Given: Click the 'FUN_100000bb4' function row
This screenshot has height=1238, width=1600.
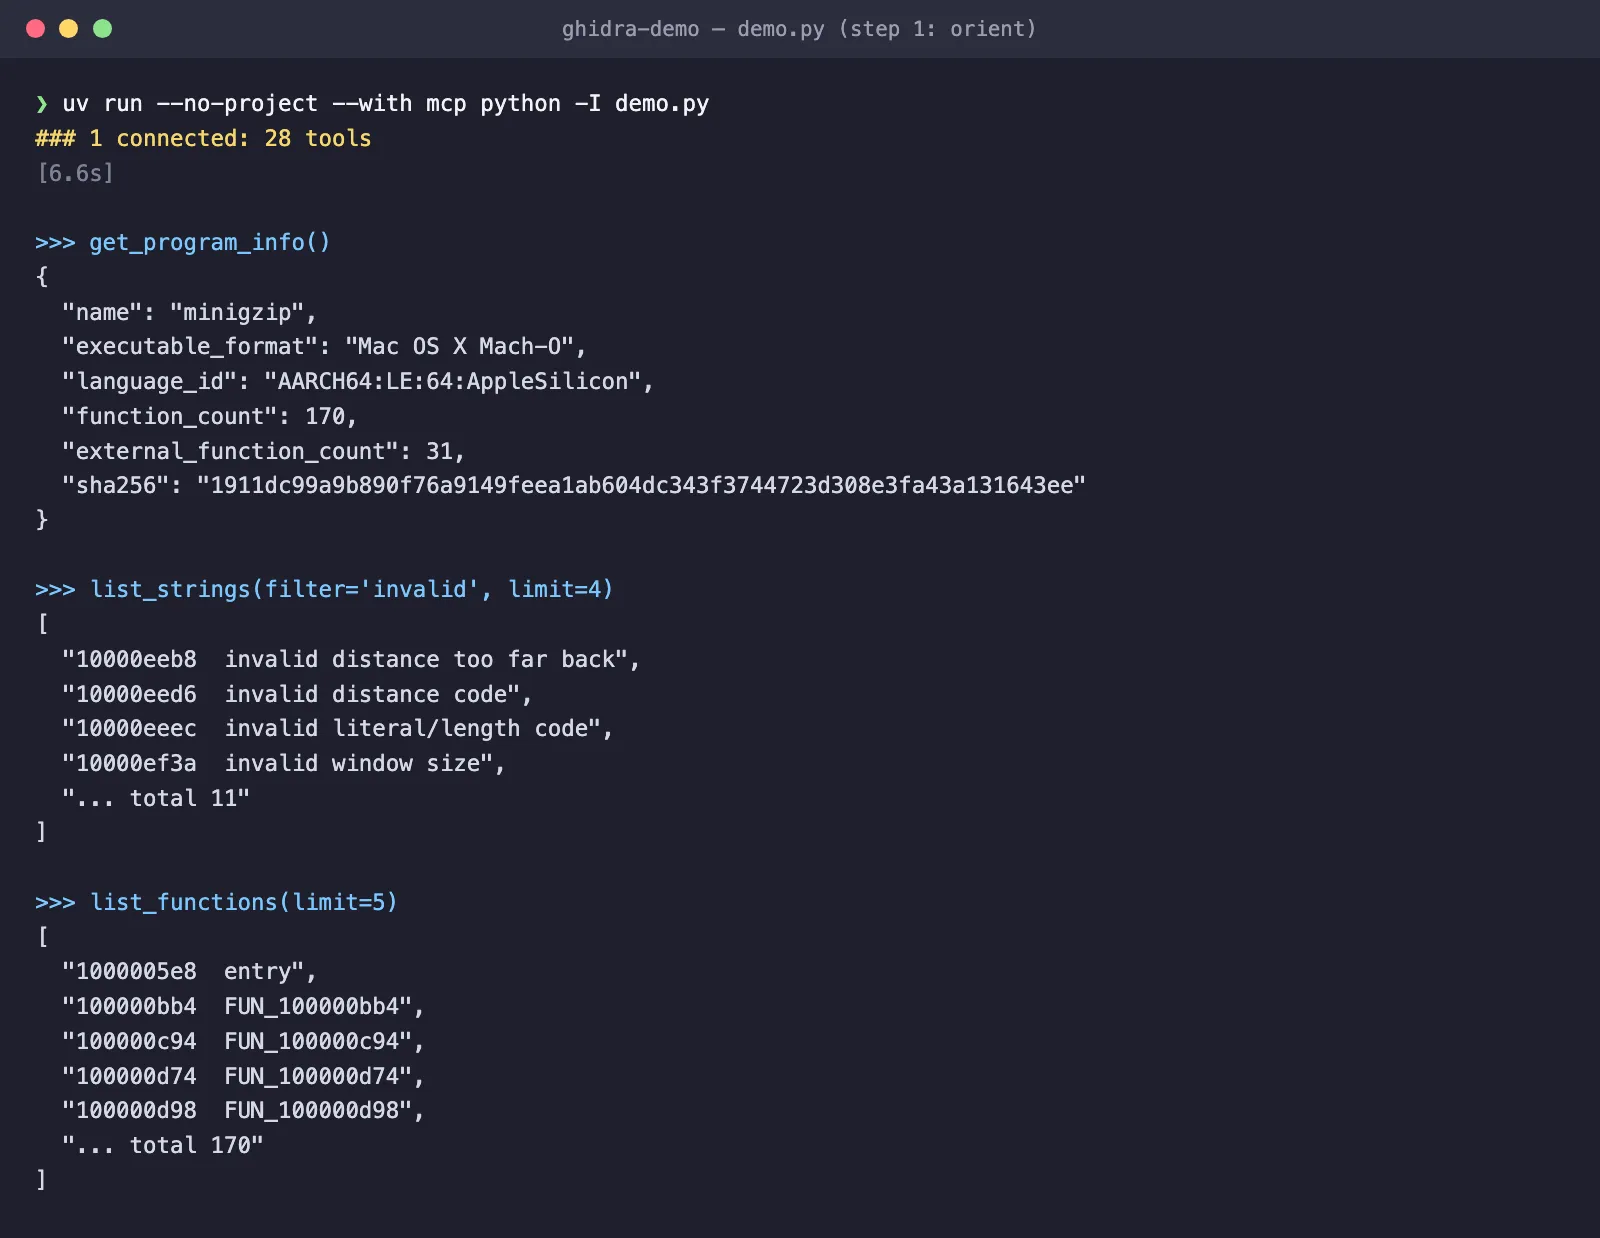Looking at the screenshot, I should click(243, 1006).
